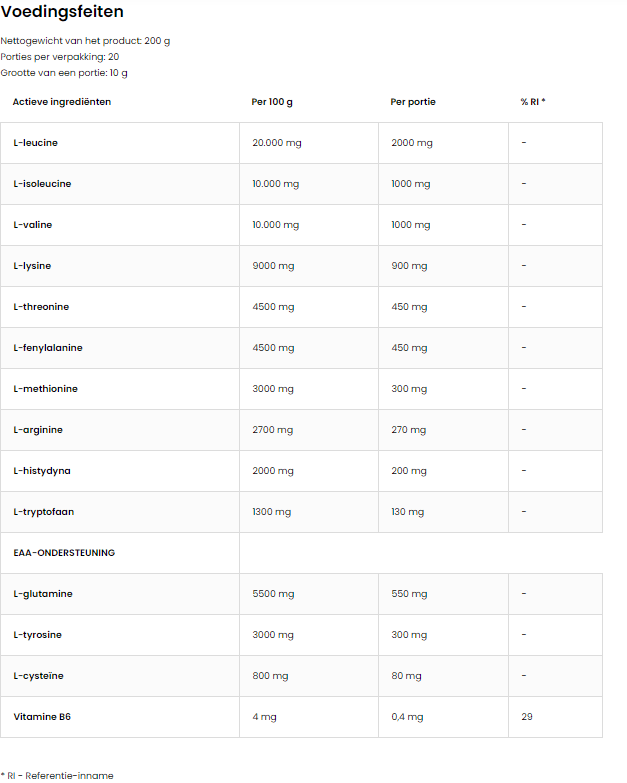Screen dimensions: 627x783
Task: Click the Referentie-inname footnote text
Action: (x=69, y=776)
